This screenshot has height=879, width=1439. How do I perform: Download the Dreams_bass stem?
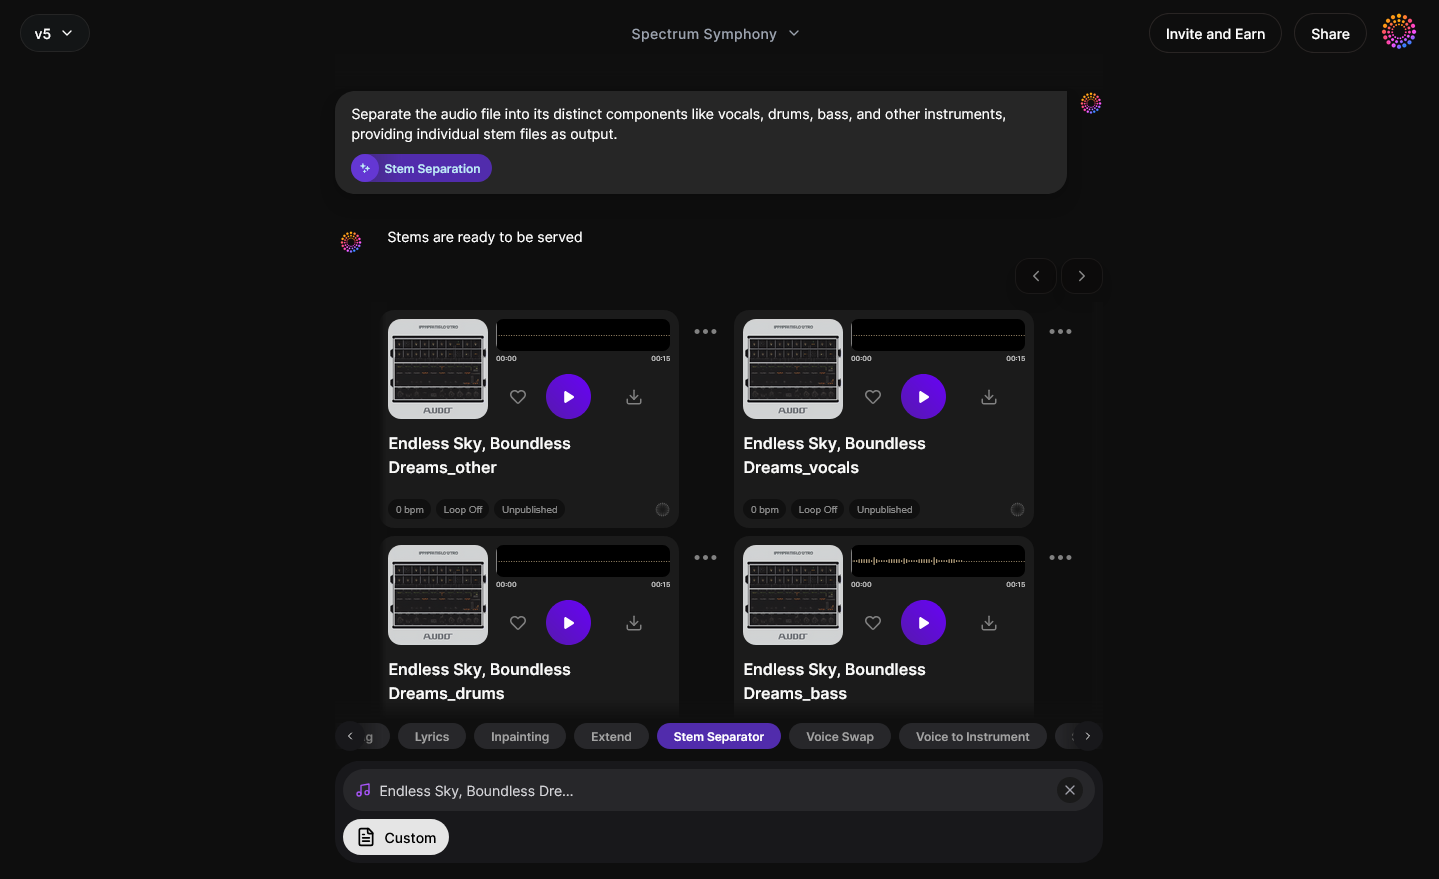click(x=989, y=623)
